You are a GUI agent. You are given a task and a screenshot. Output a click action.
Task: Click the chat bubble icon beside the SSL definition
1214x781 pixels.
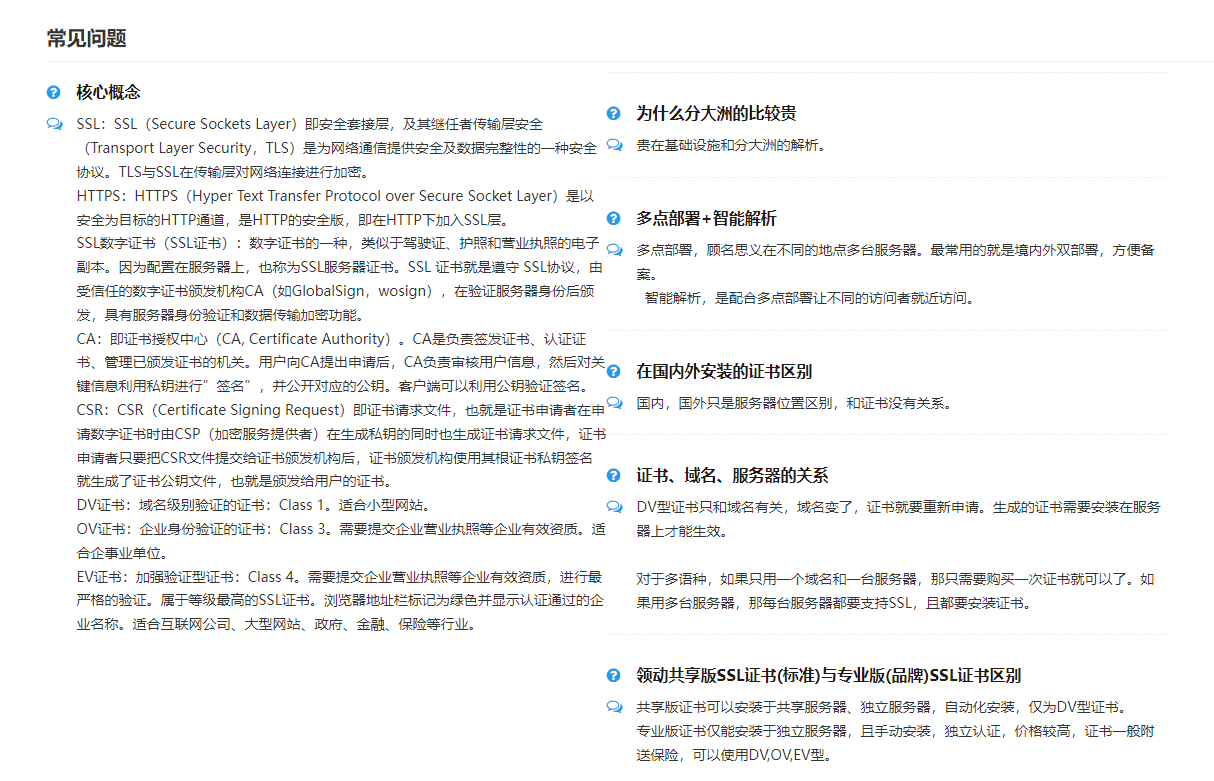click(54, 124)
